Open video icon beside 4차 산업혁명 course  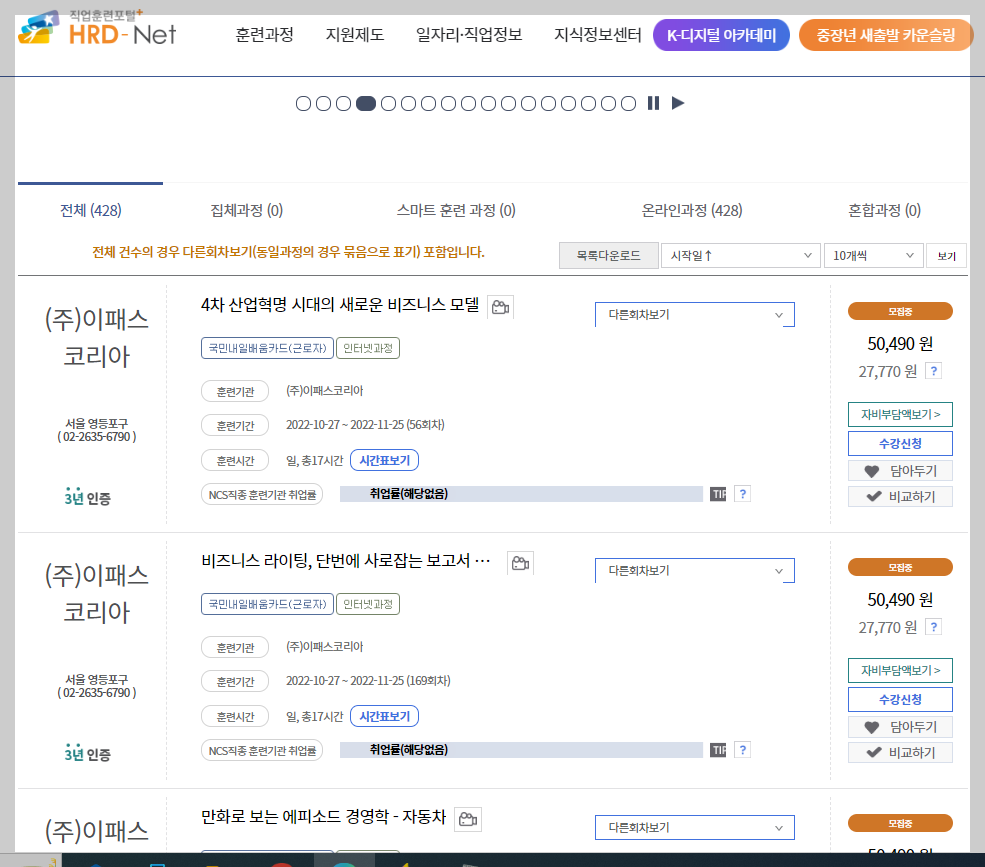click(x=501, y=307)
